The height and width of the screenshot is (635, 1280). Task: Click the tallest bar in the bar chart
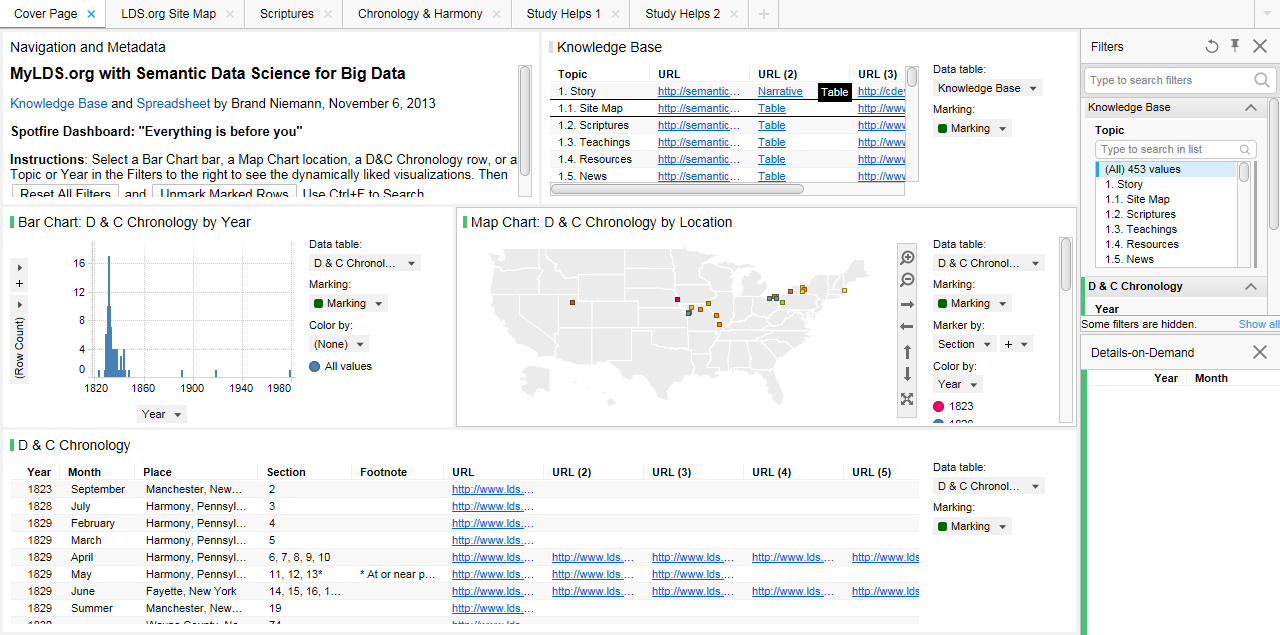[109, 315]
